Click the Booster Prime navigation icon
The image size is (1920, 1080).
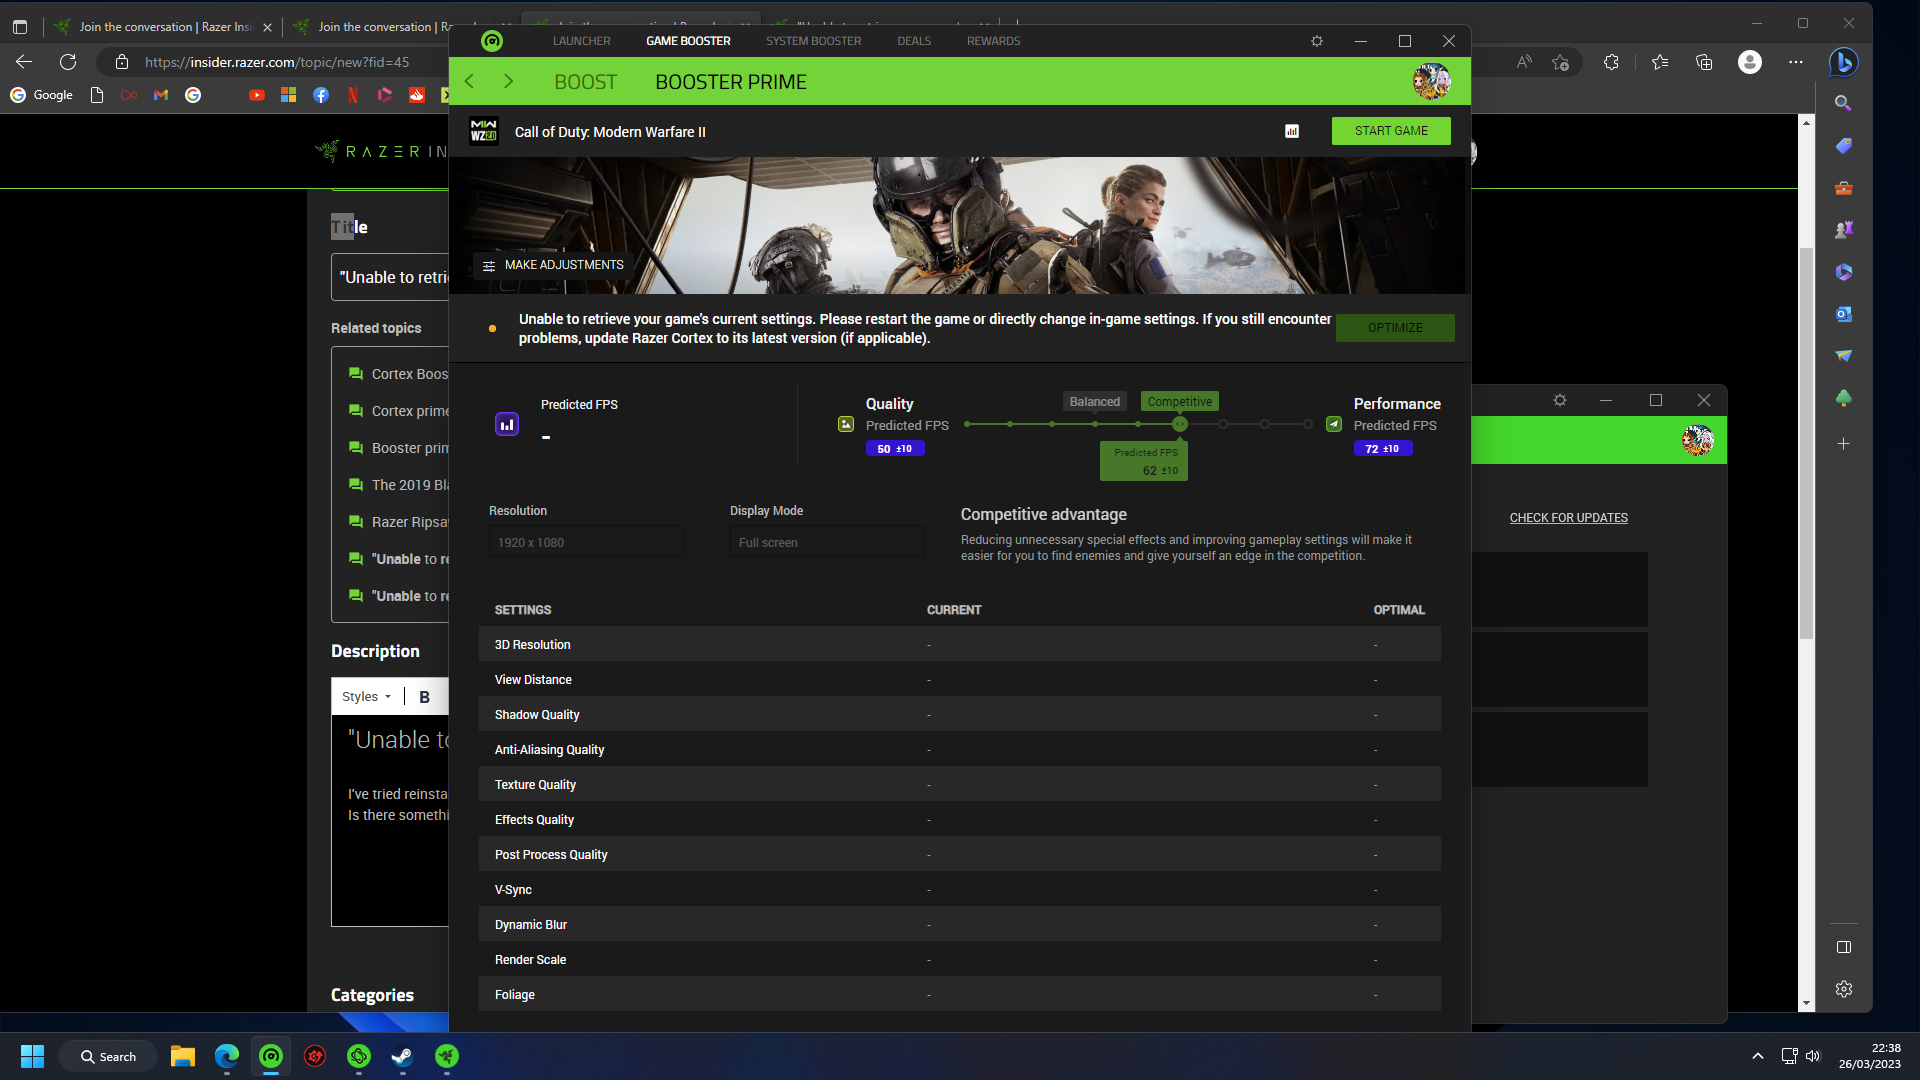coord(731,80)
